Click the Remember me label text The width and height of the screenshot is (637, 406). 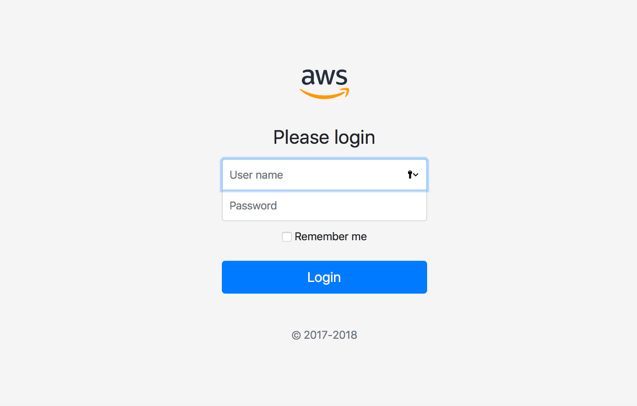pyautogui.click(x=331, y=237)
